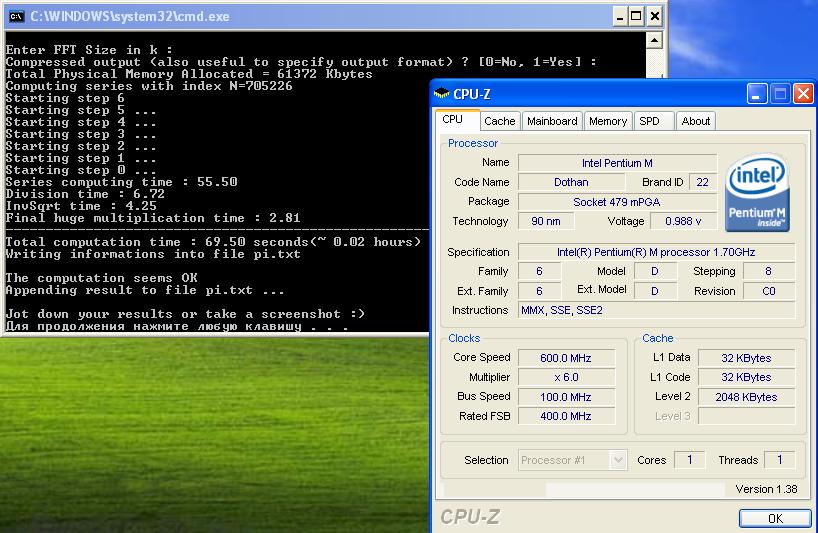Click the Threads value field
This screenshot has width=818, height=533.
(x=779, y=460)
